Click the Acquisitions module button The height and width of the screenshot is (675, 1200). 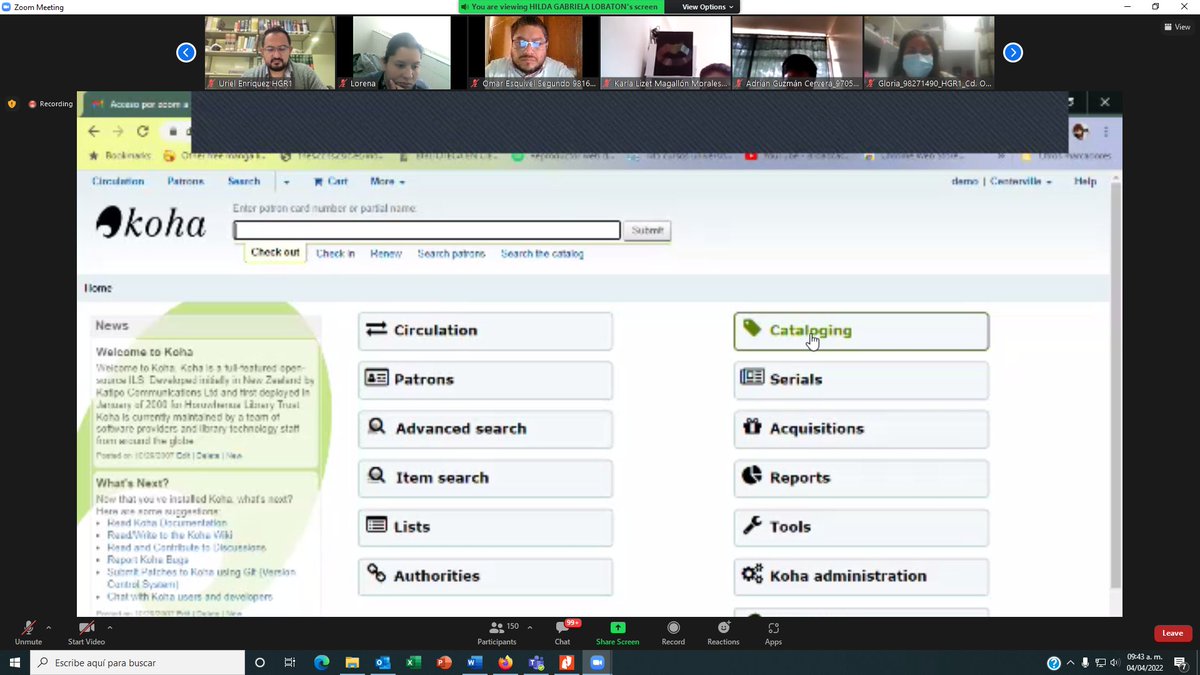861,429
